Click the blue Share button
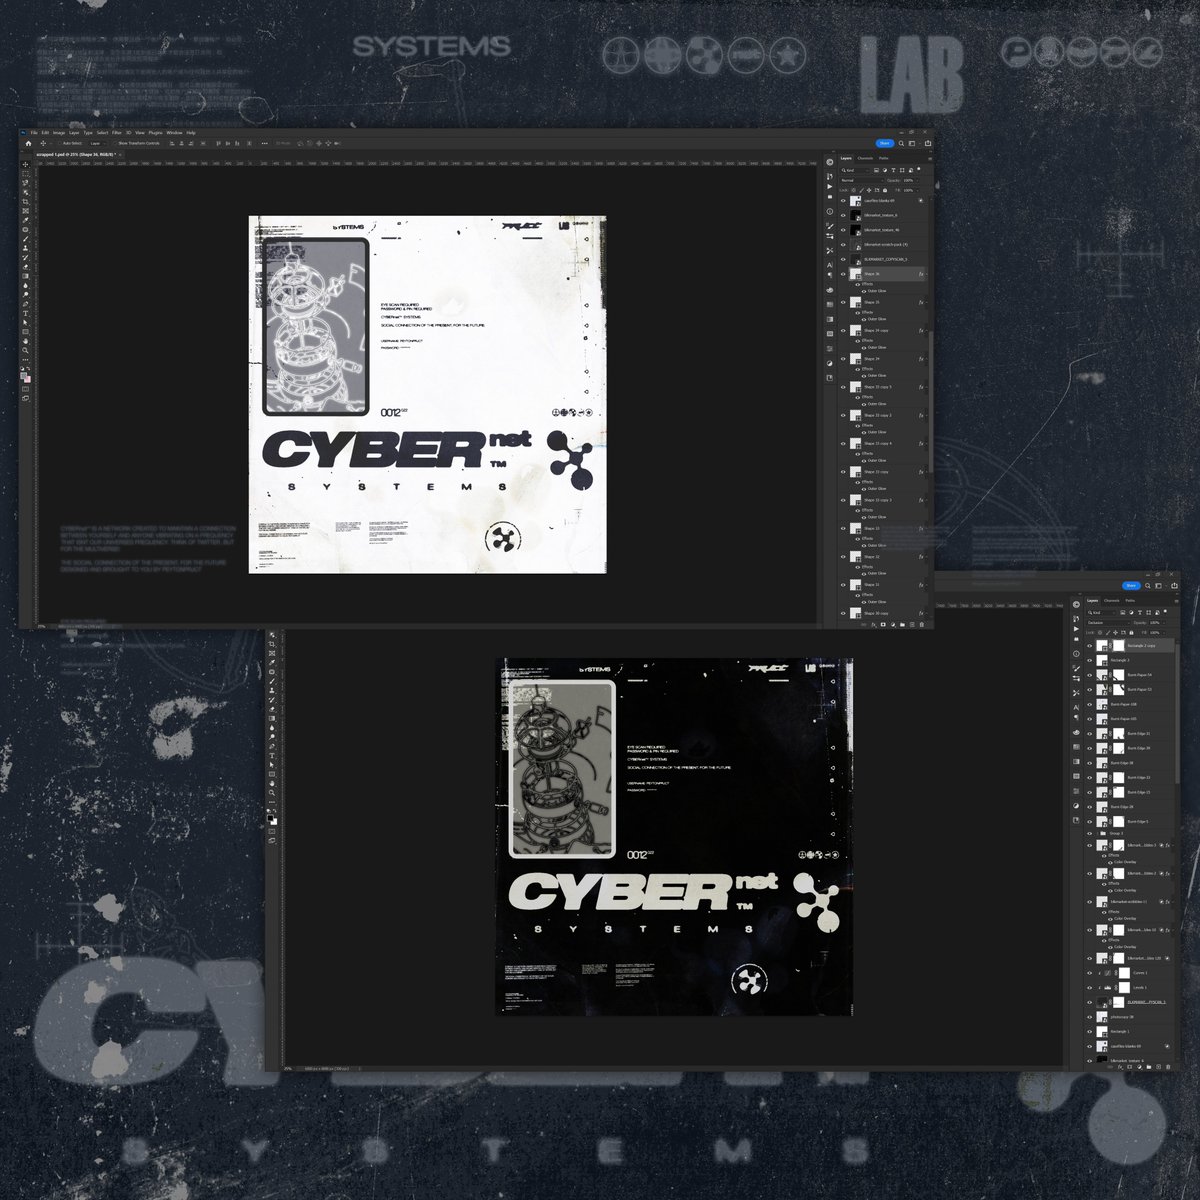The height and width of the screenshot is (1200, 1200). [x=885, y=143]
